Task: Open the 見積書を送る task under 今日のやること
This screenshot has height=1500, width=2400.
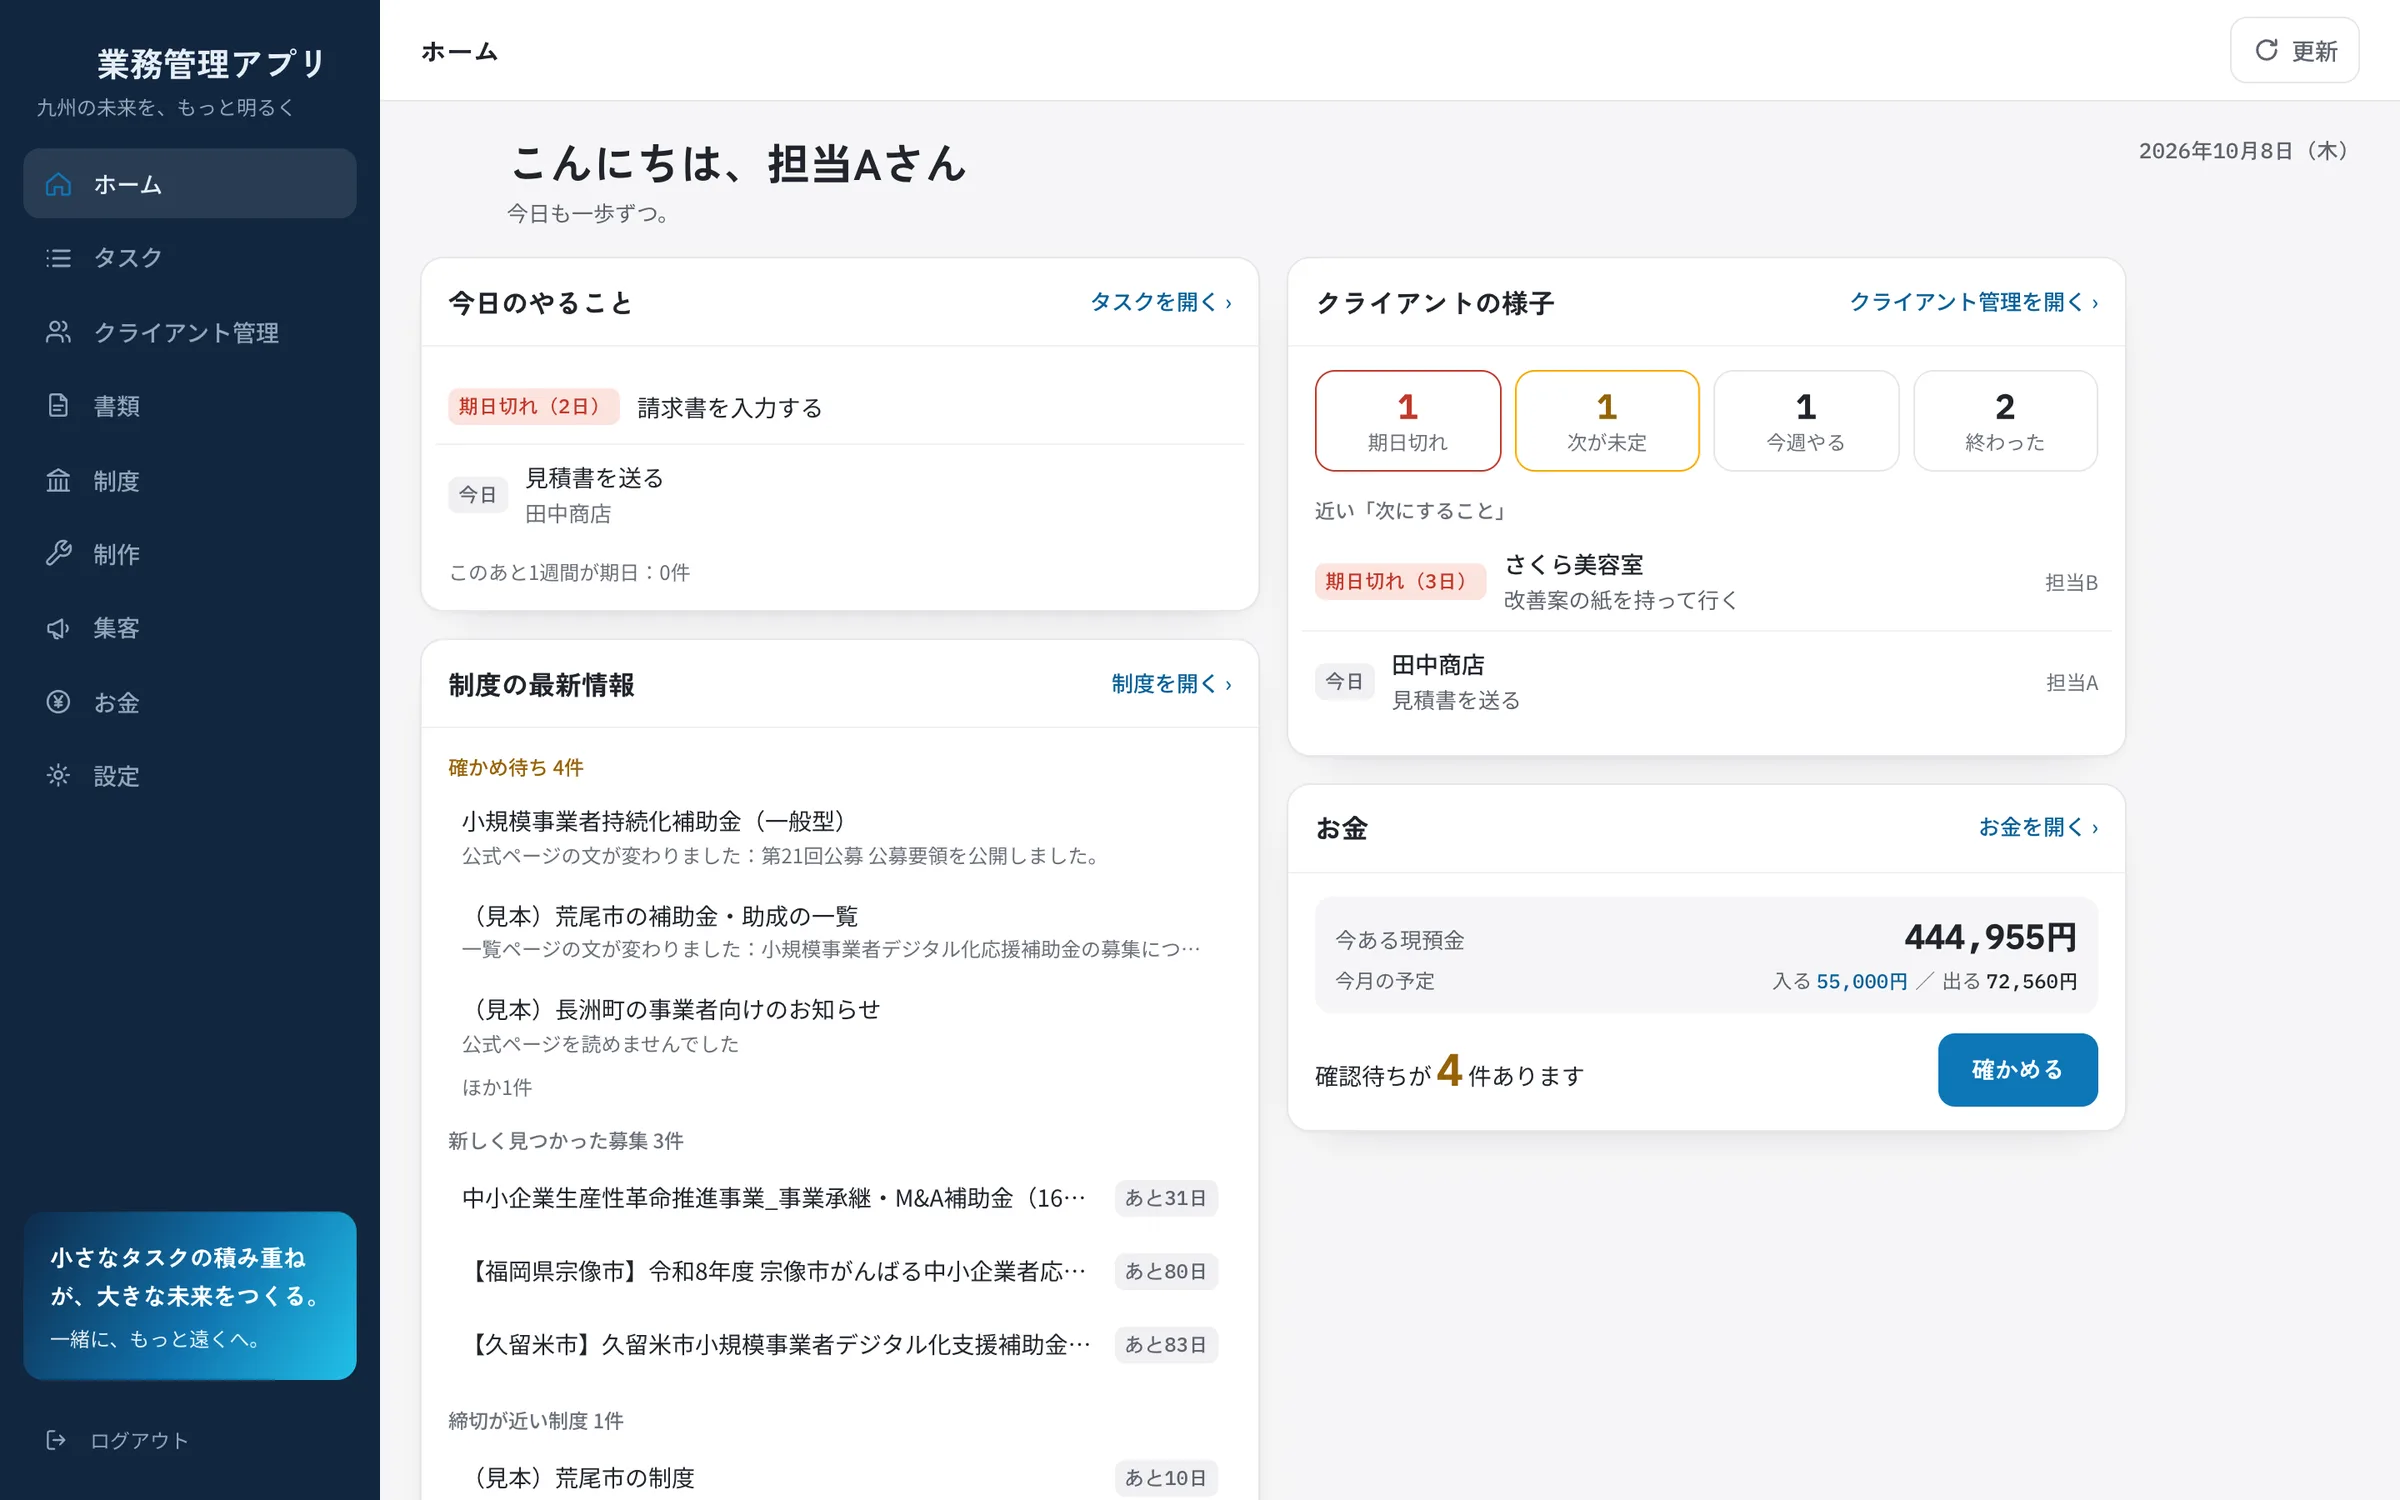Action: point(840,495)
